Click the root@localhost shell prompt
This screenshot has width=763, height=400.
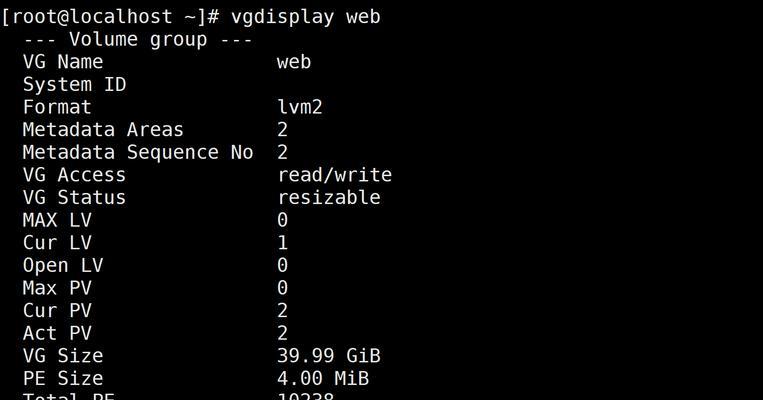[x=110, y=18]
